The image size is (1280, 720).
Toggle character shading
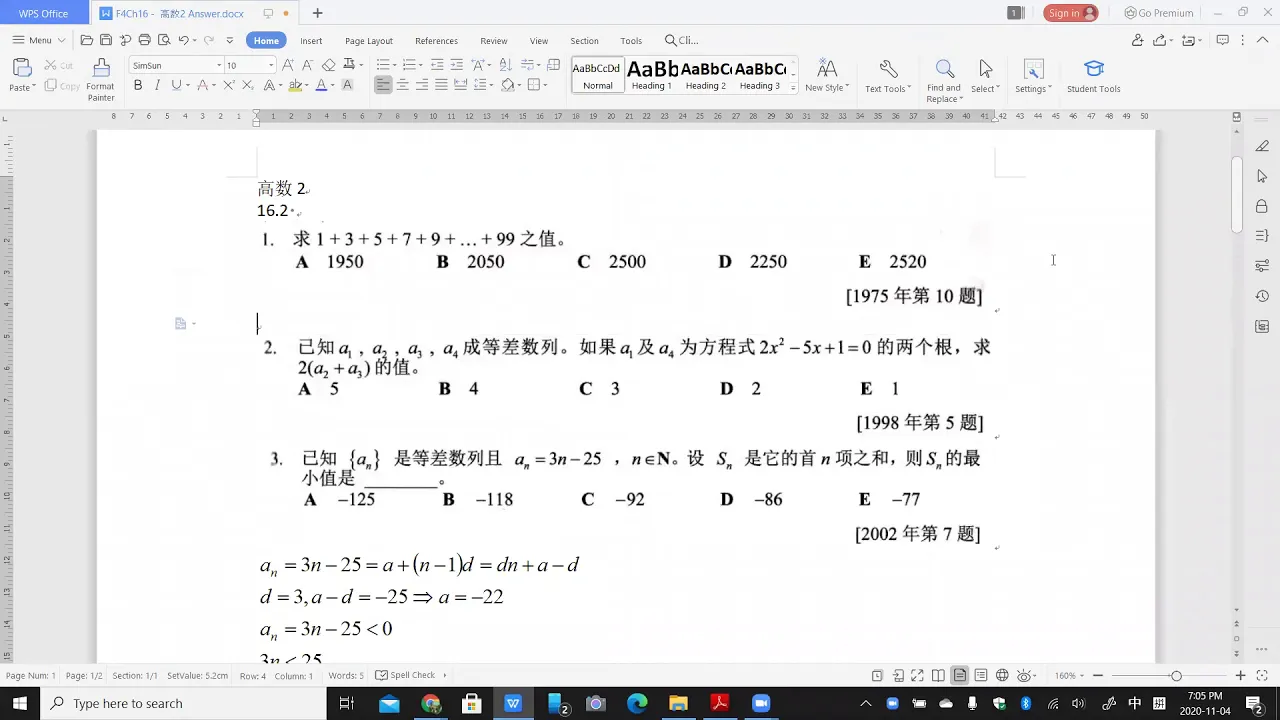click(347, 85)
